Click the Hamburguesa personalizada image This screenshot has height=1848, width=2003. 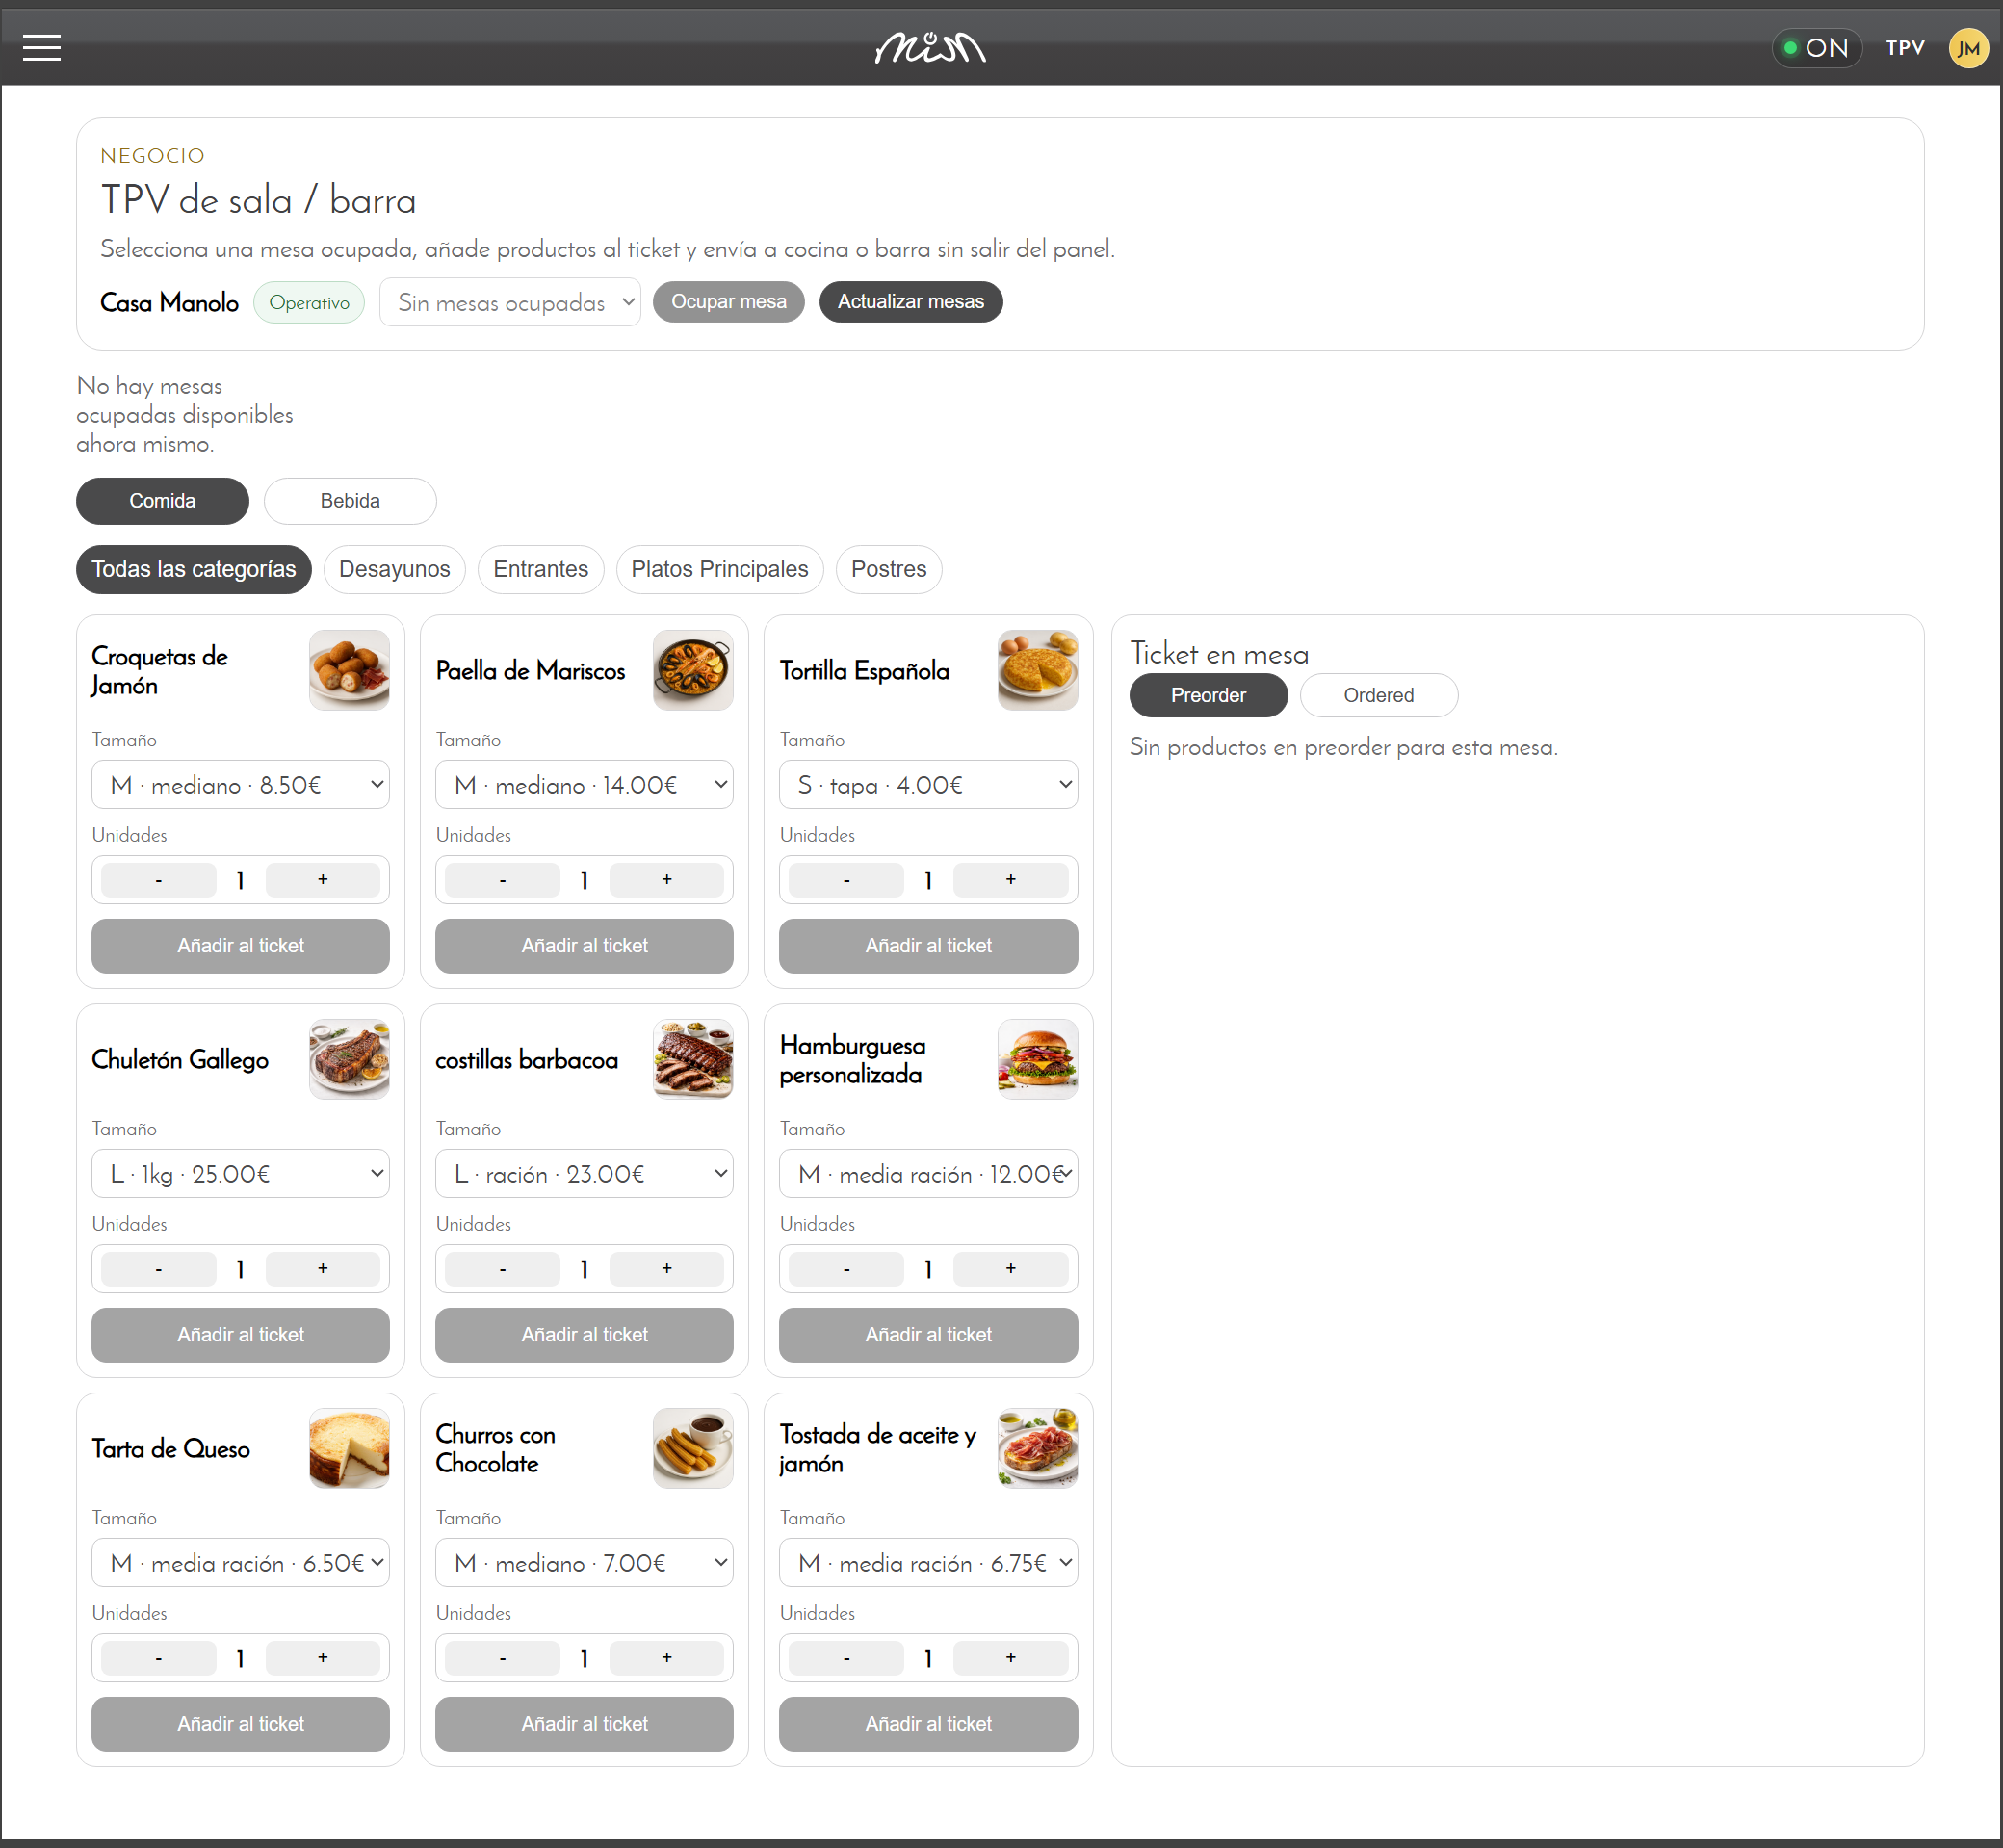pyautogui.click(x=1037, y=1059)
